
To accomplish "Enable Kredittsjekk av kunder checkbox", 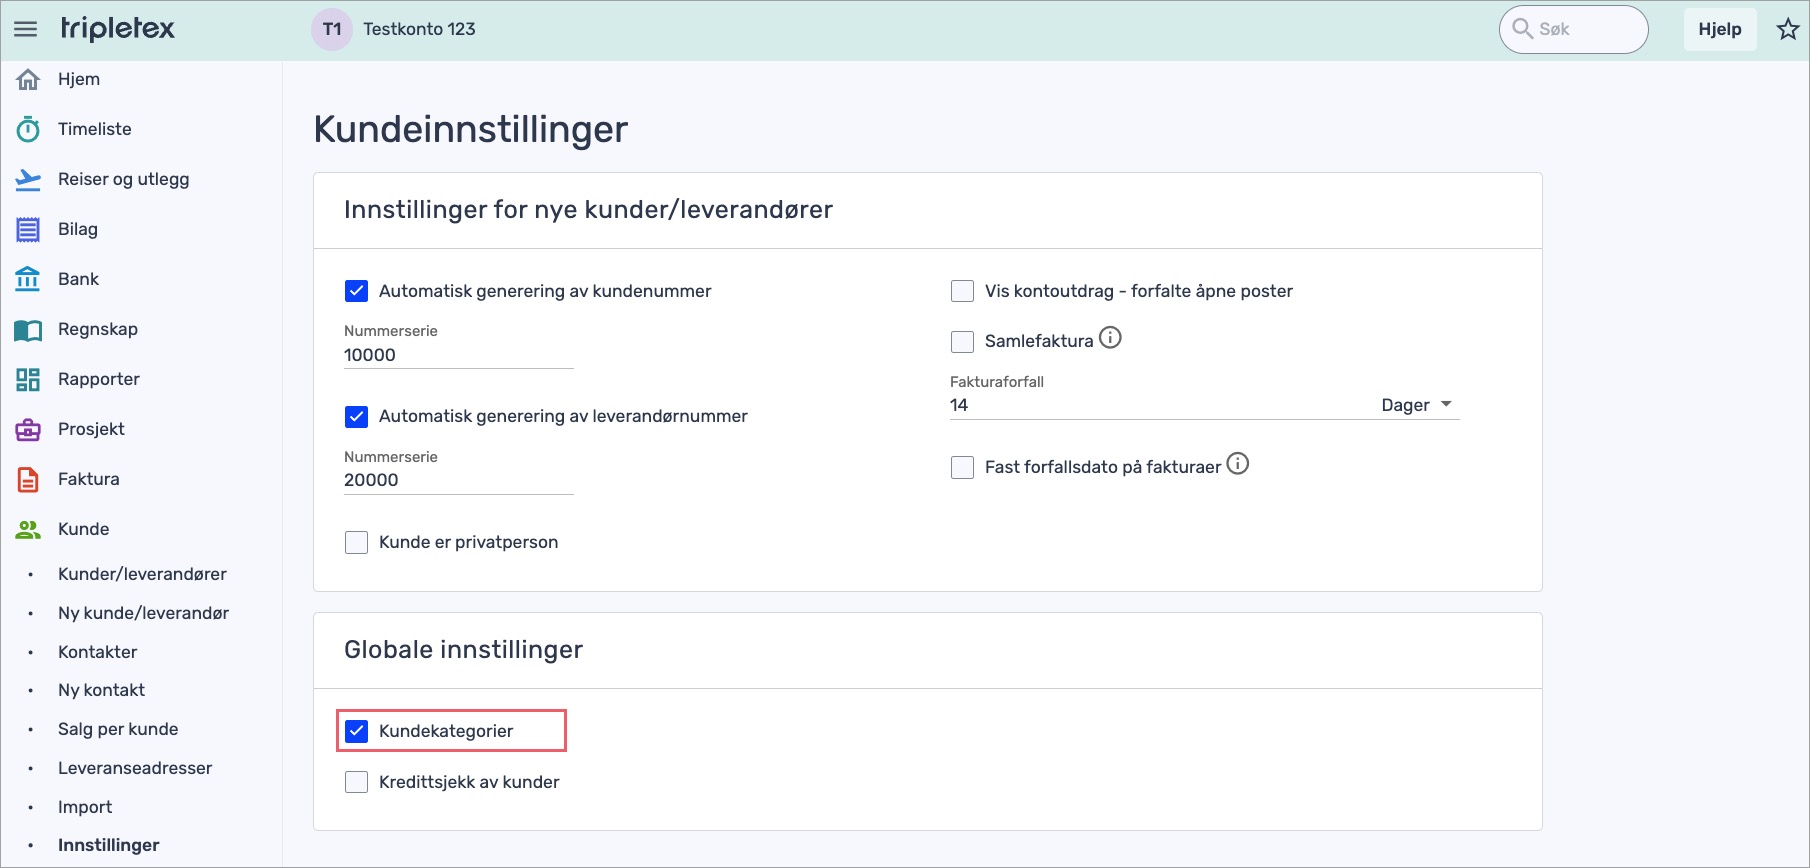I will coord(356,782).
